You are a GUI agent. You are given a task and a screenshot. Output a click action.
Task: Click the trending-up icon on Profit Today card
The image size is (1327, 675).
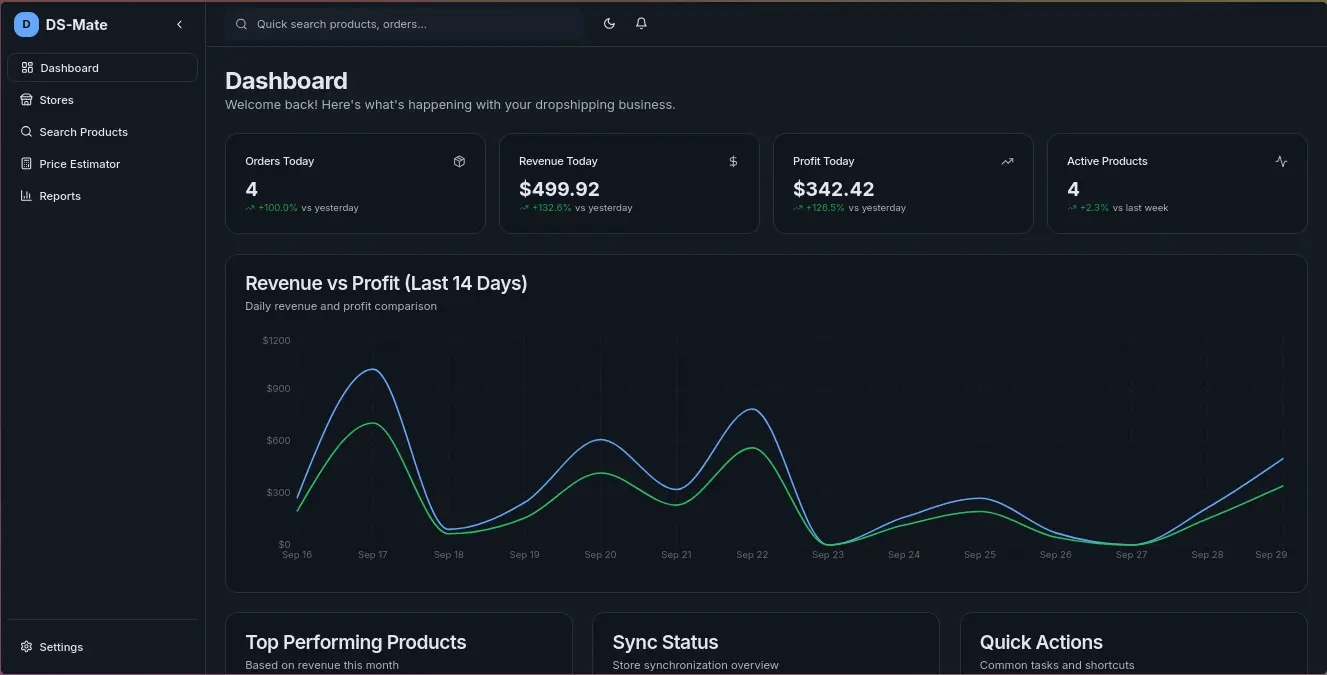pos(1007,161)
